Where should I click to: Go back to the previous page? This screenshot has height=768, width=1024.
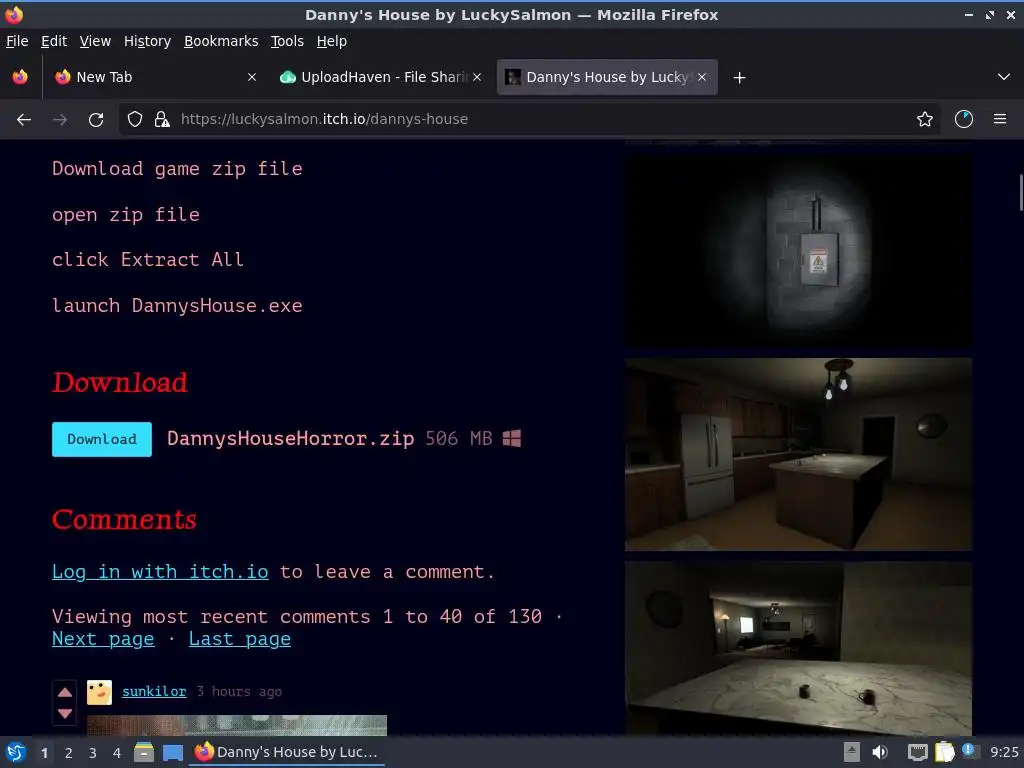(24, 120)
